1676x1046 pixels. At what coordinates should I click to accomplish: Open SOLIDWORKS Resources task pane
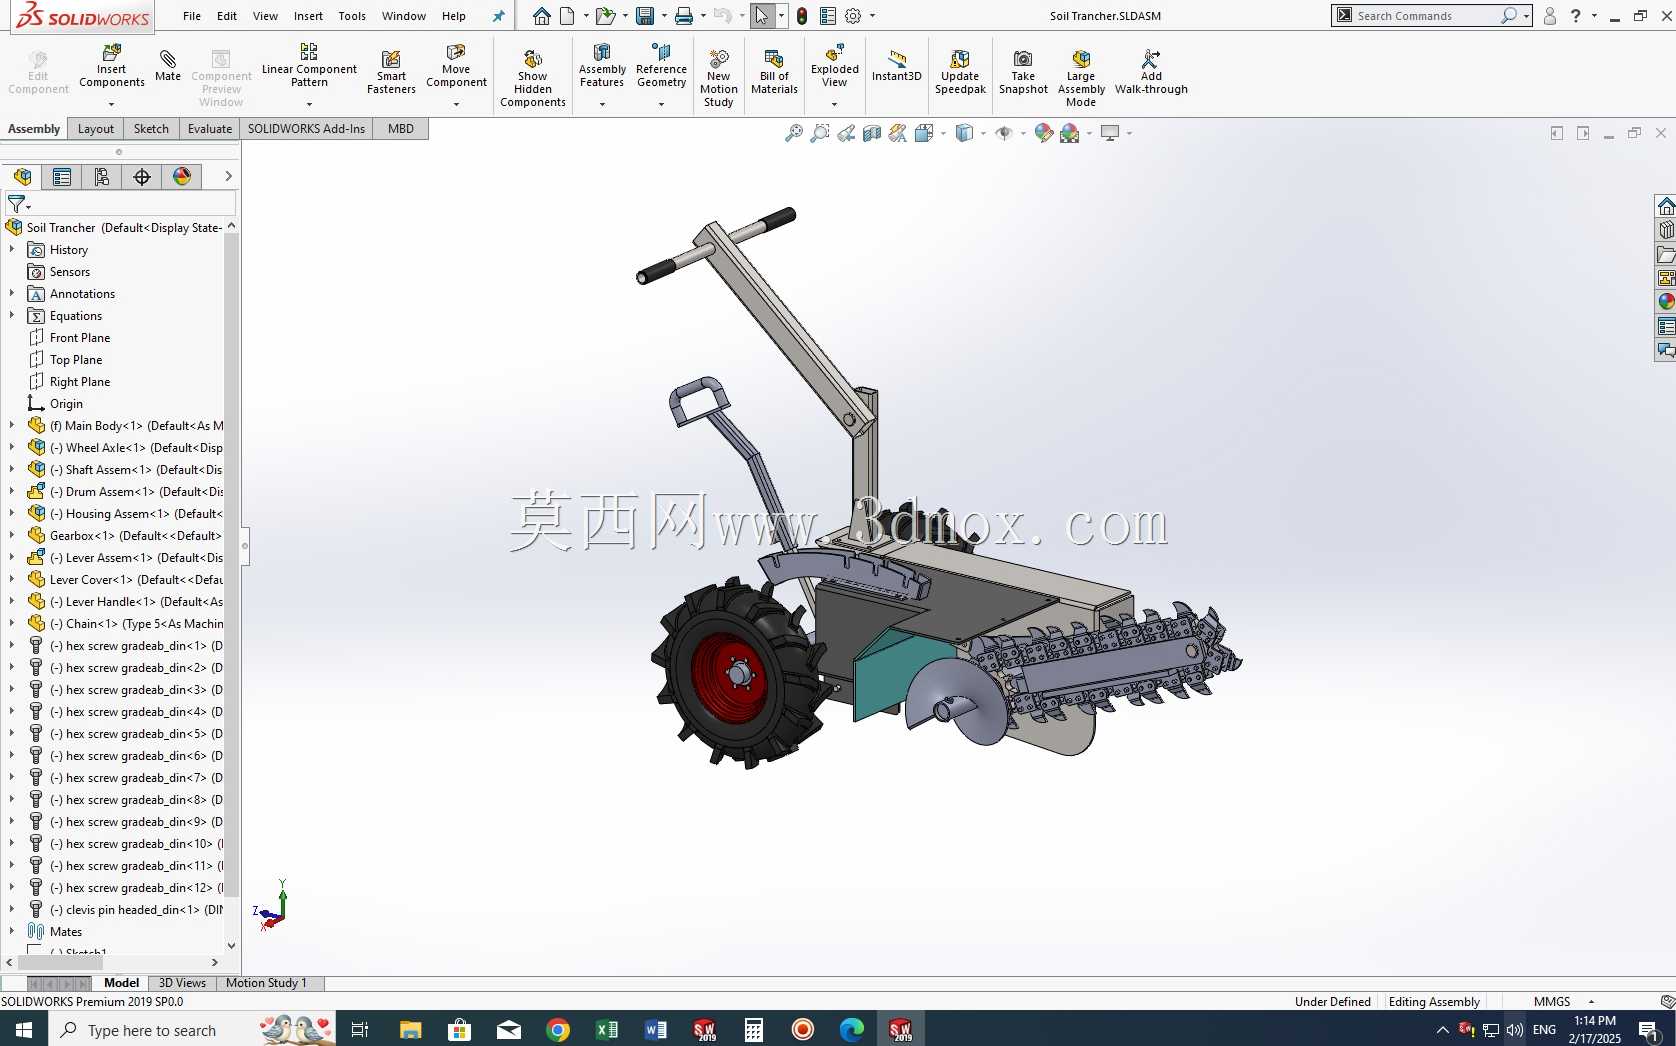coord(1666,206)
